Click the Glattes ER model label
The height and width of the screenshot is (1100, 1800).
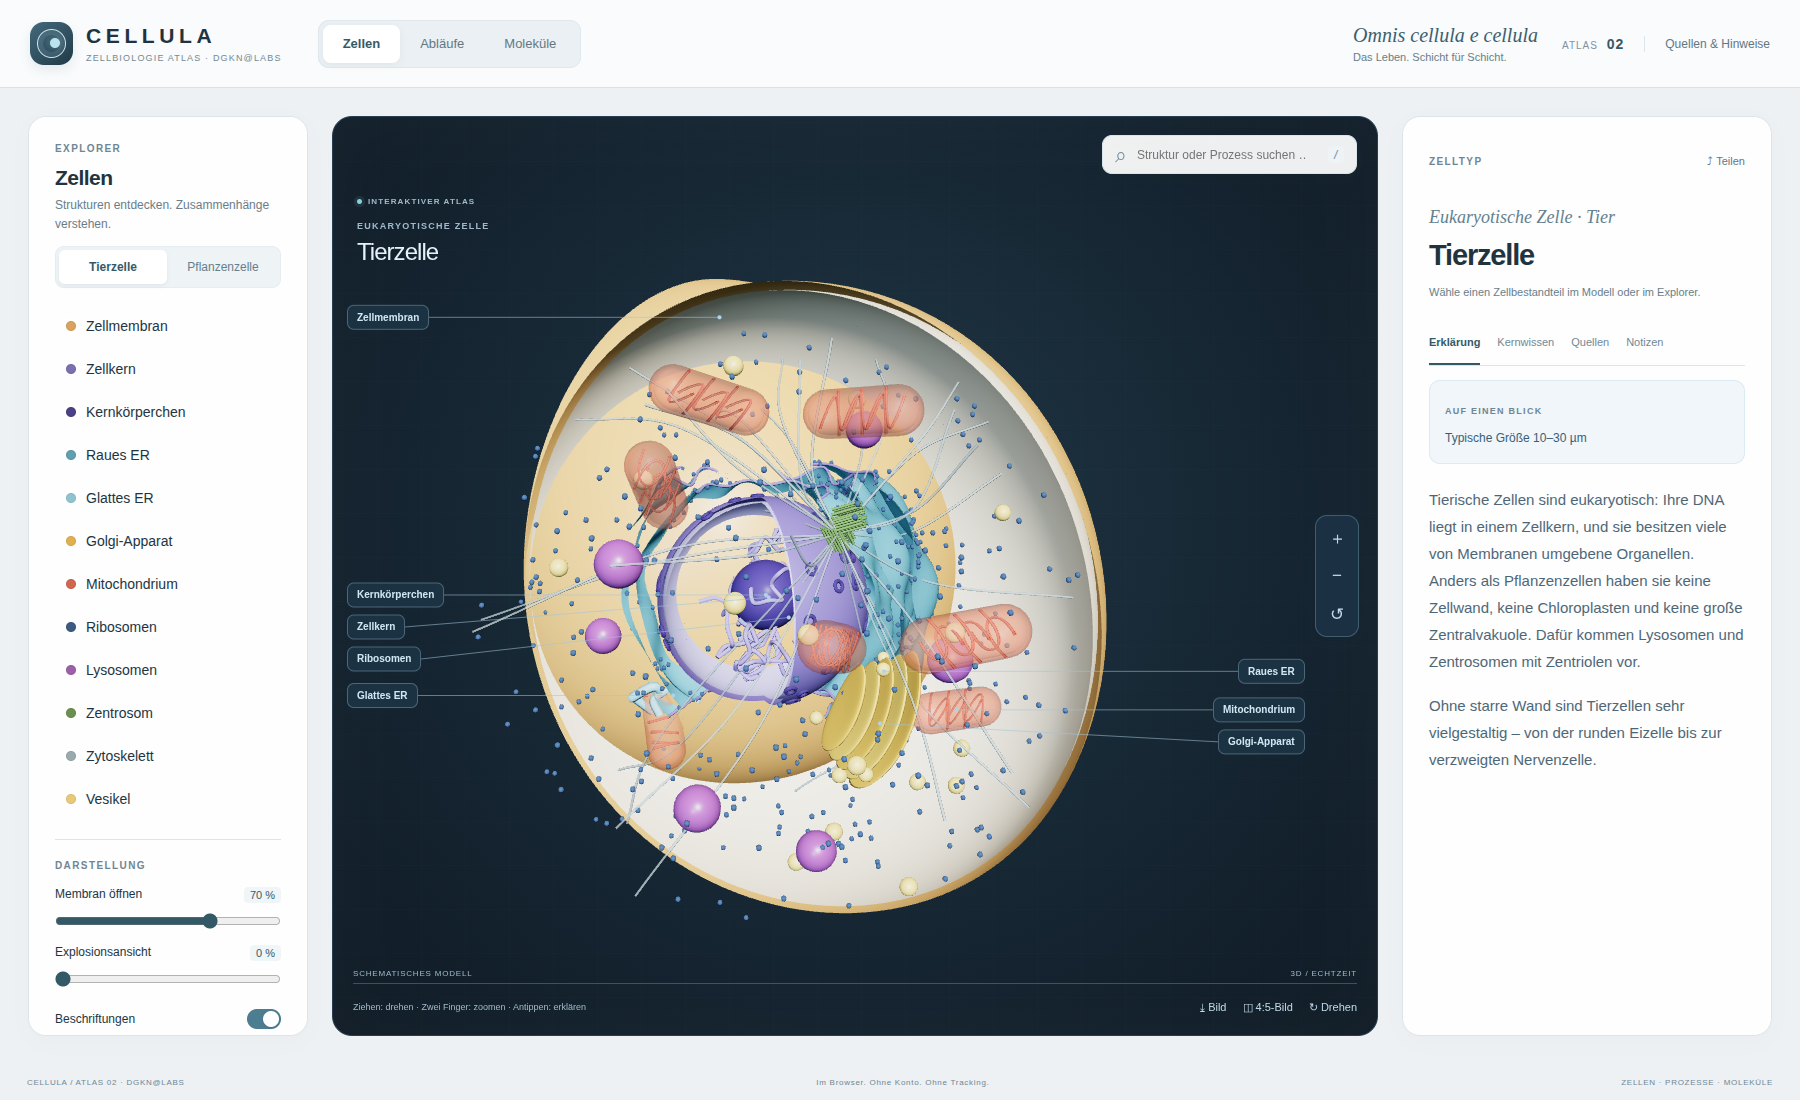pos(382,695)
